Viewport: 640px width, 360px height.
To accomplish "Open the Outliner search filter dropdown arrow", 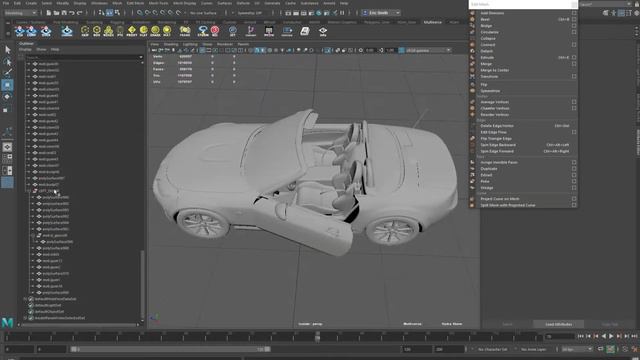I will [141, 57].
